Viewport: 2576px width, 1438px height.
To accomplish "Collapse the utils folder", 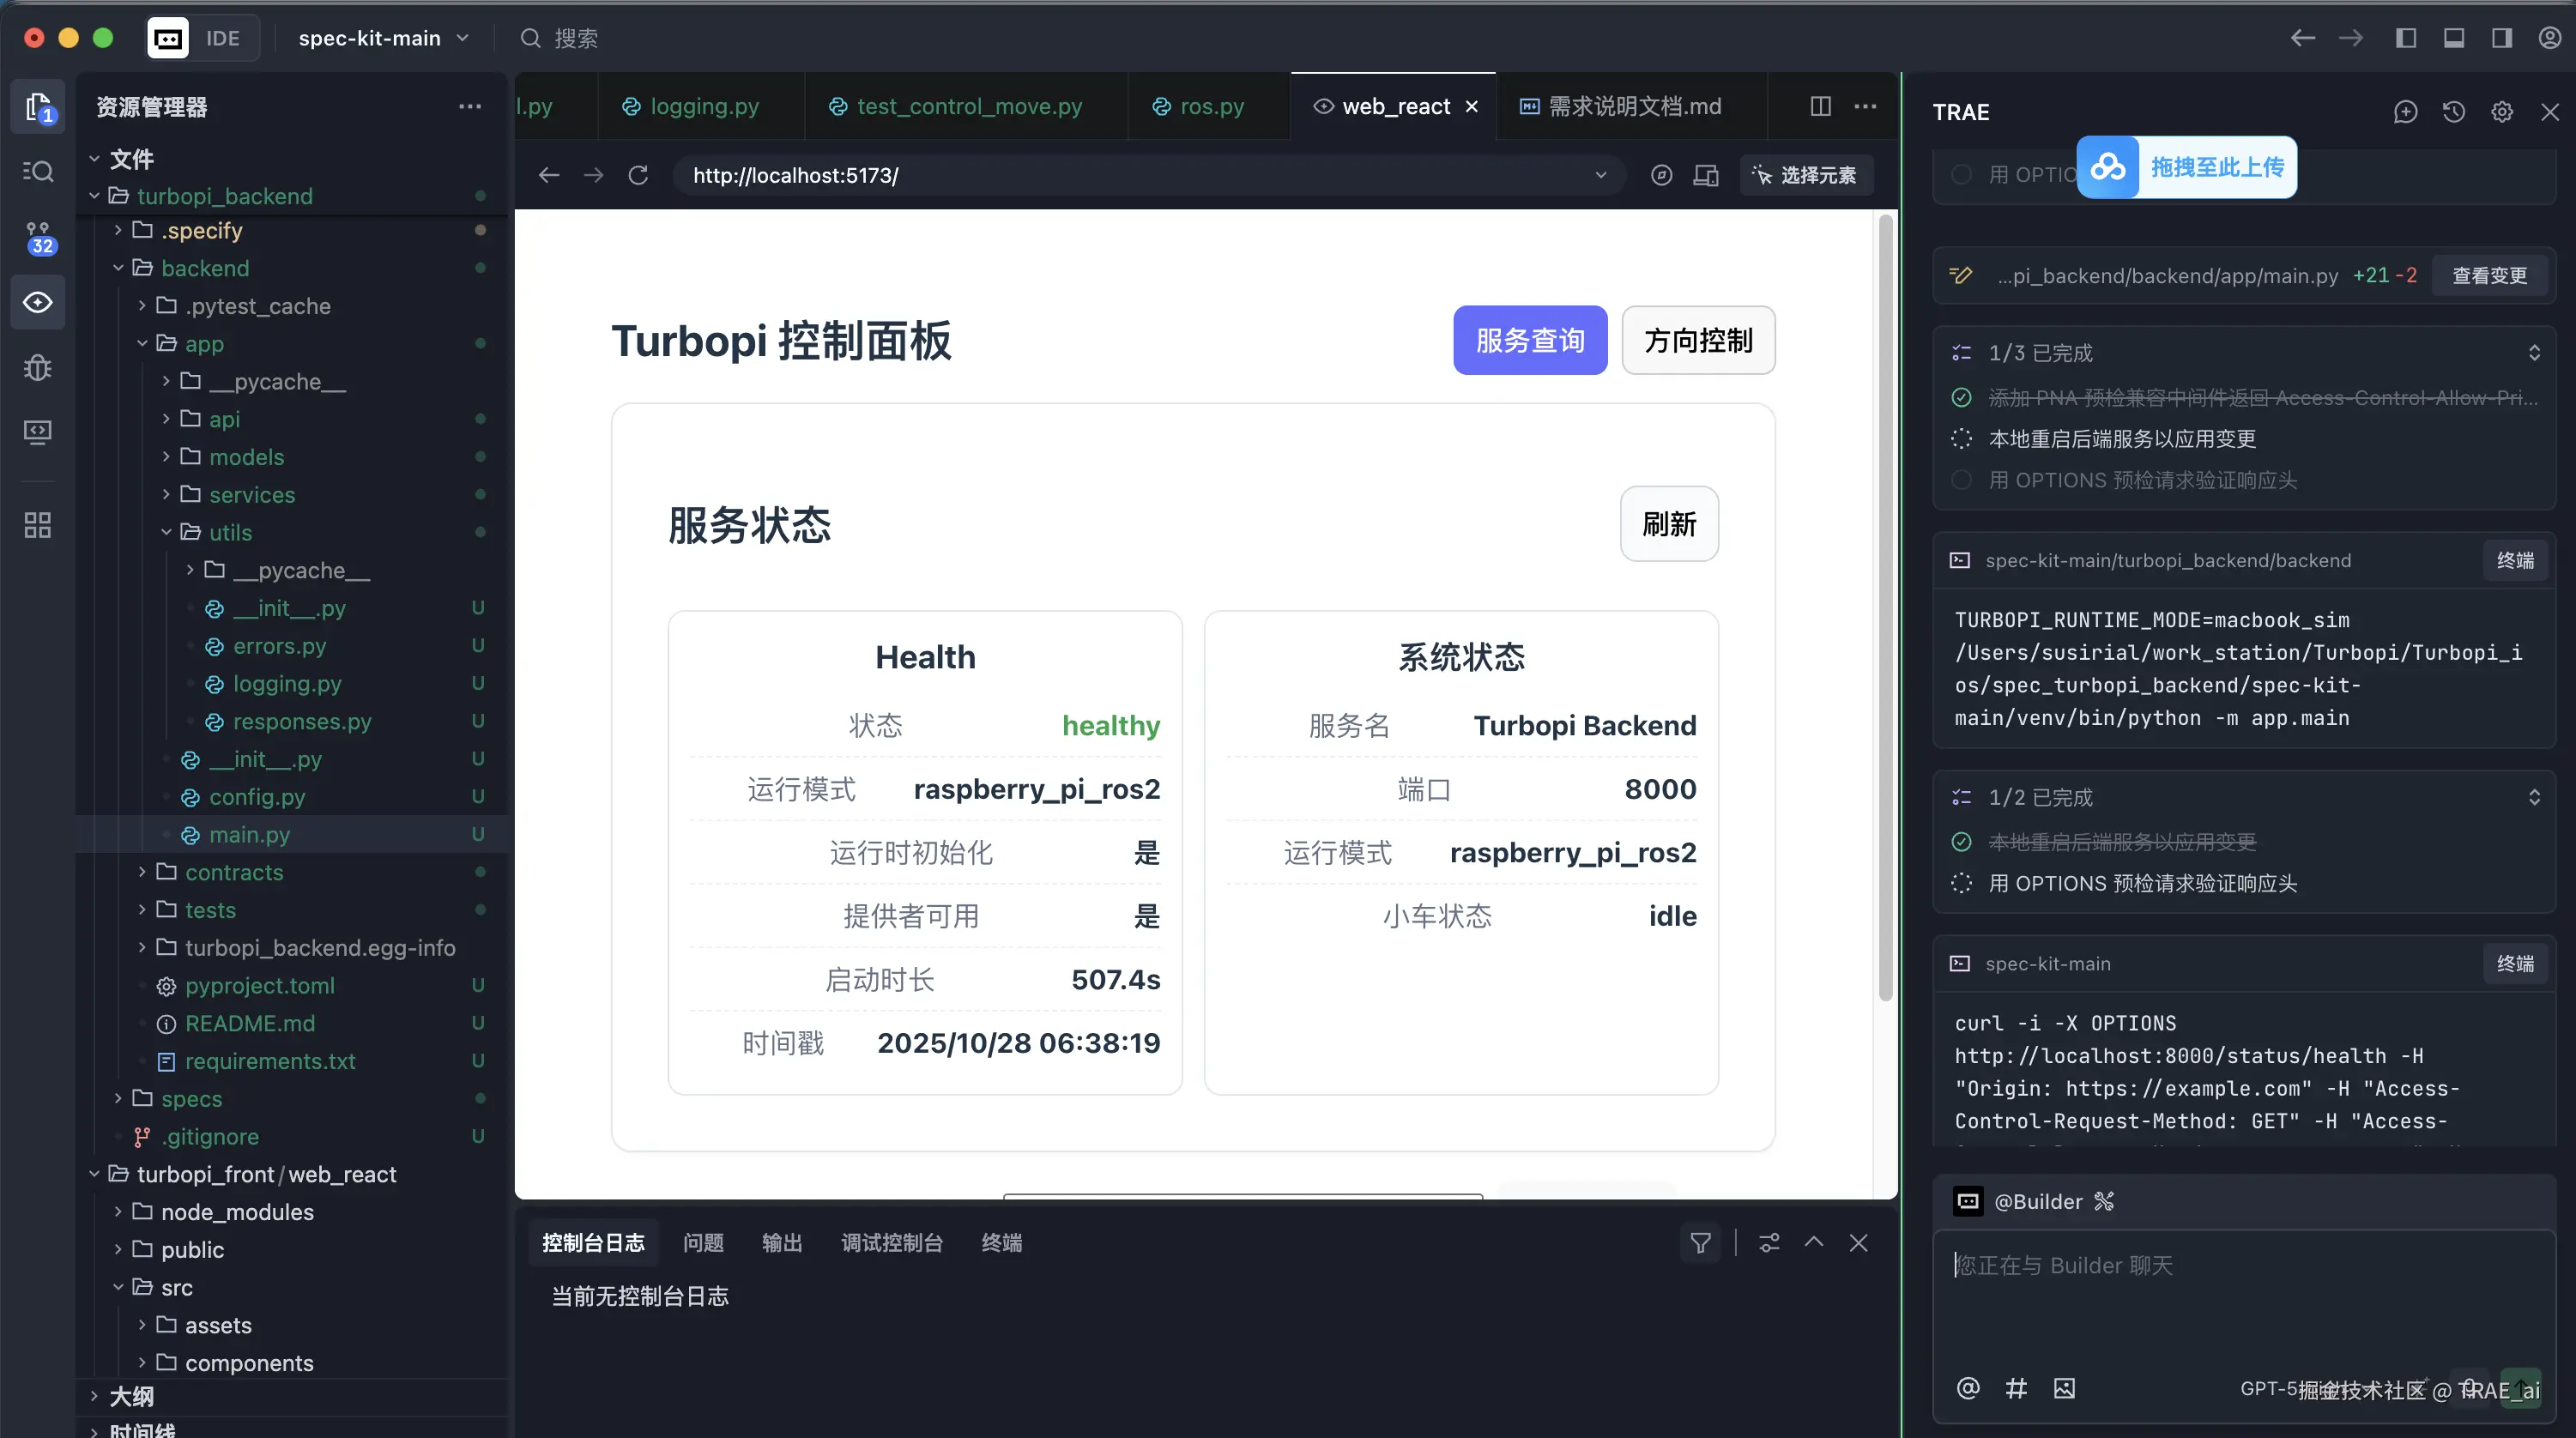I will click(x=230, y=532).
